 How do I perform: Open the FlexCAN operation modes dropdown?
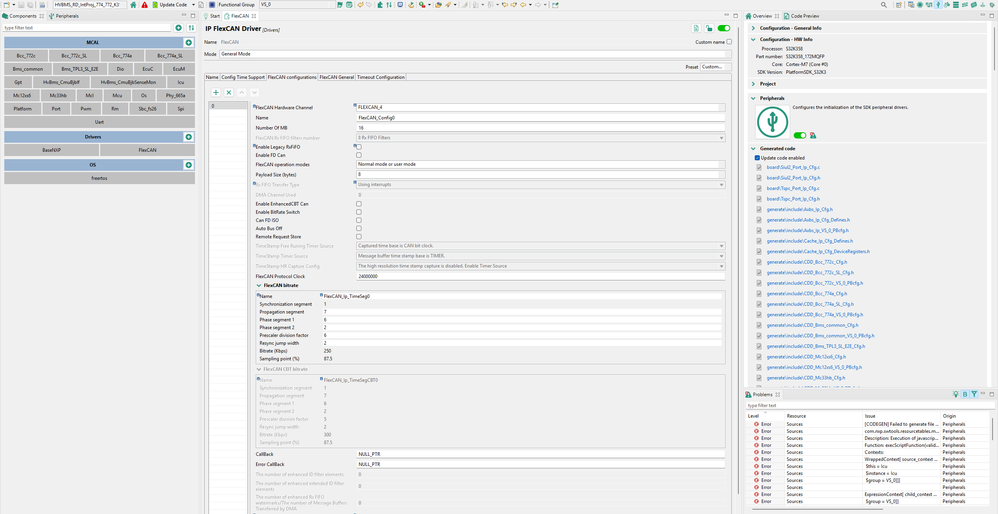pos(541,164)
